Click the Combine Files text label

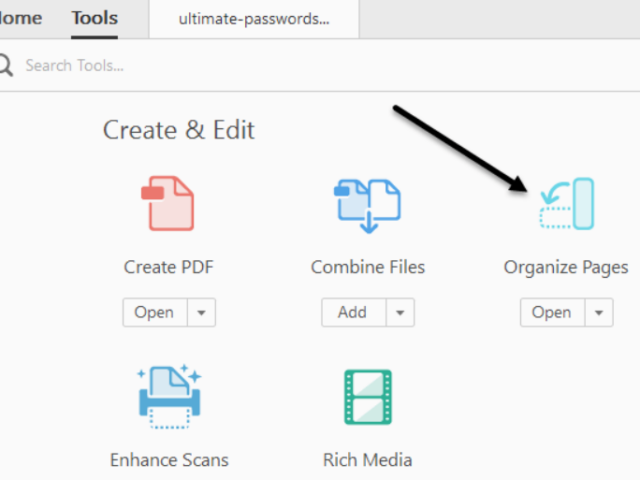pos(367,267)
